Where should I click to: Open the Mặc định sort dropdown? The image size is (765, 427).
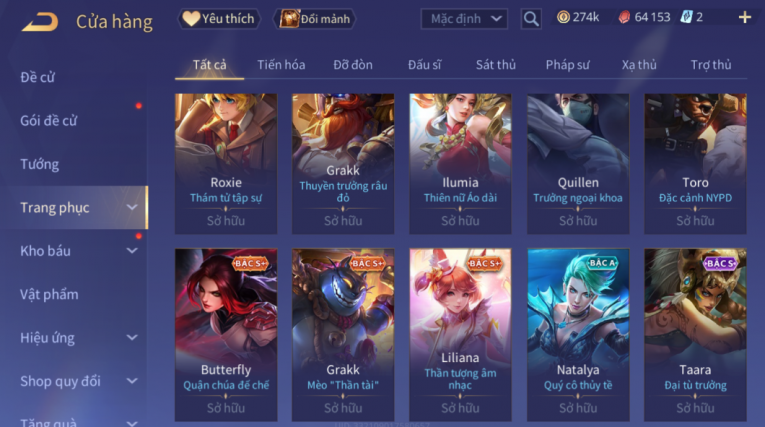tap(464, 19)
